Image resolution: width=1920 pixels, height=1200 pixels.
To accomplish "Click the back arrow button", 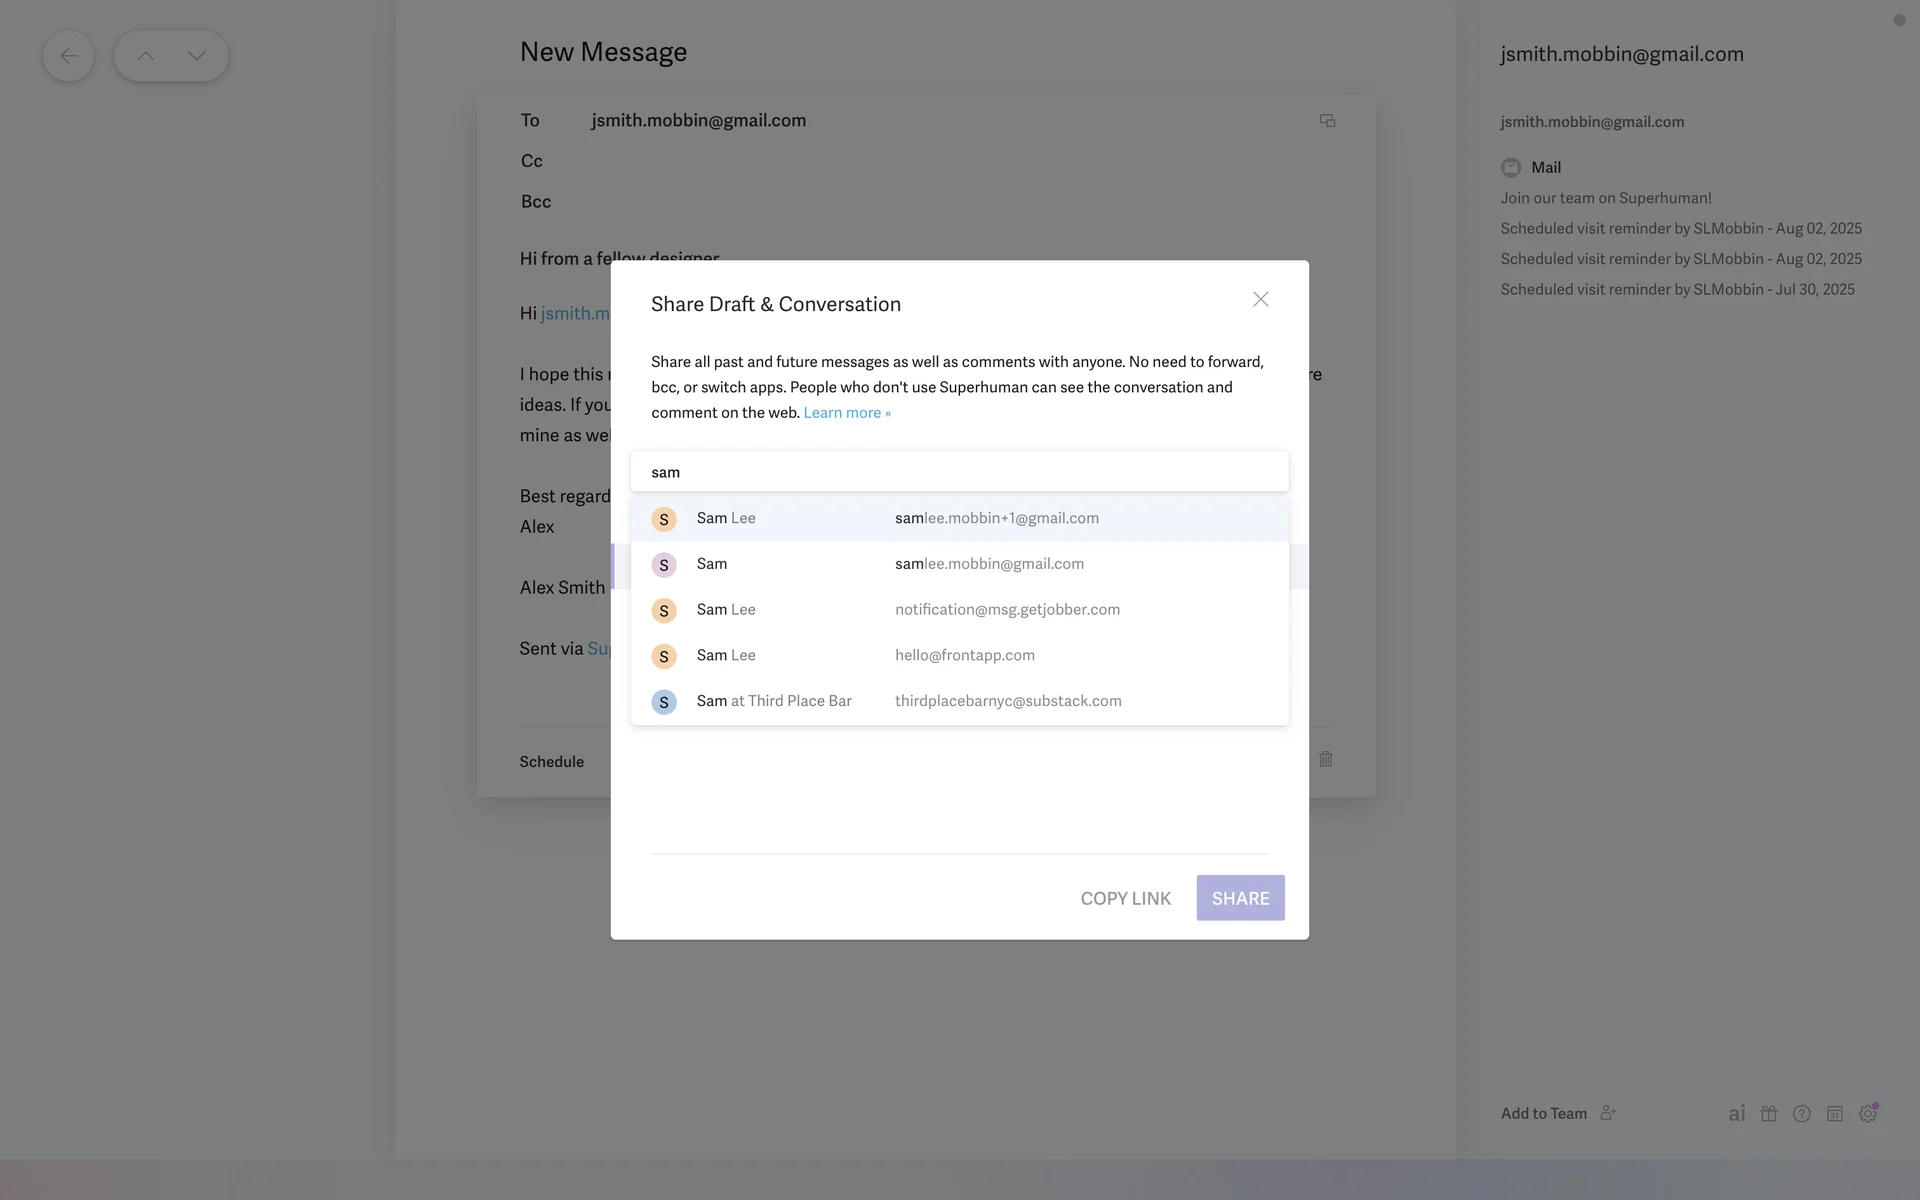I will tap(68, 56).
